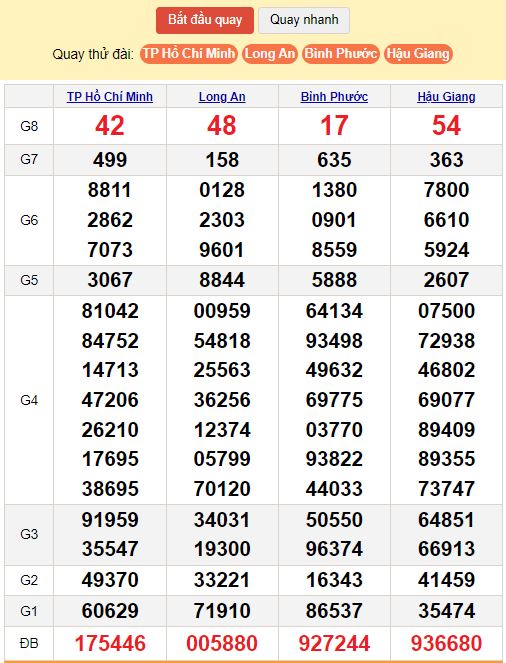506x663 pixels.
Task: Select Hậu Giang trial-spin pill
Action: coord(418,54)
